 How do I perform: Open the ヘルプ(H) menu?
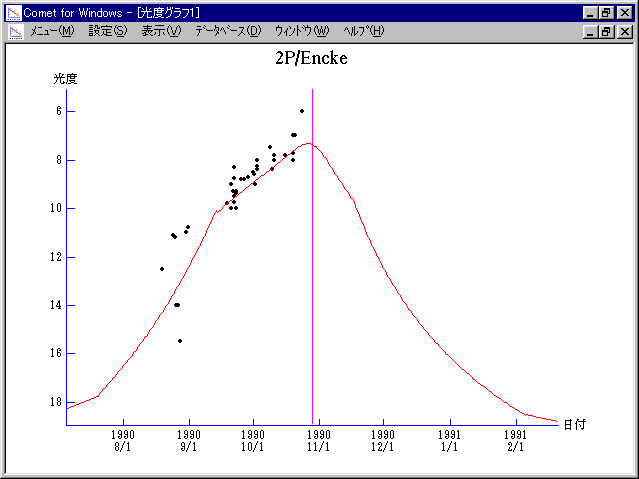(x=364, y=31)
